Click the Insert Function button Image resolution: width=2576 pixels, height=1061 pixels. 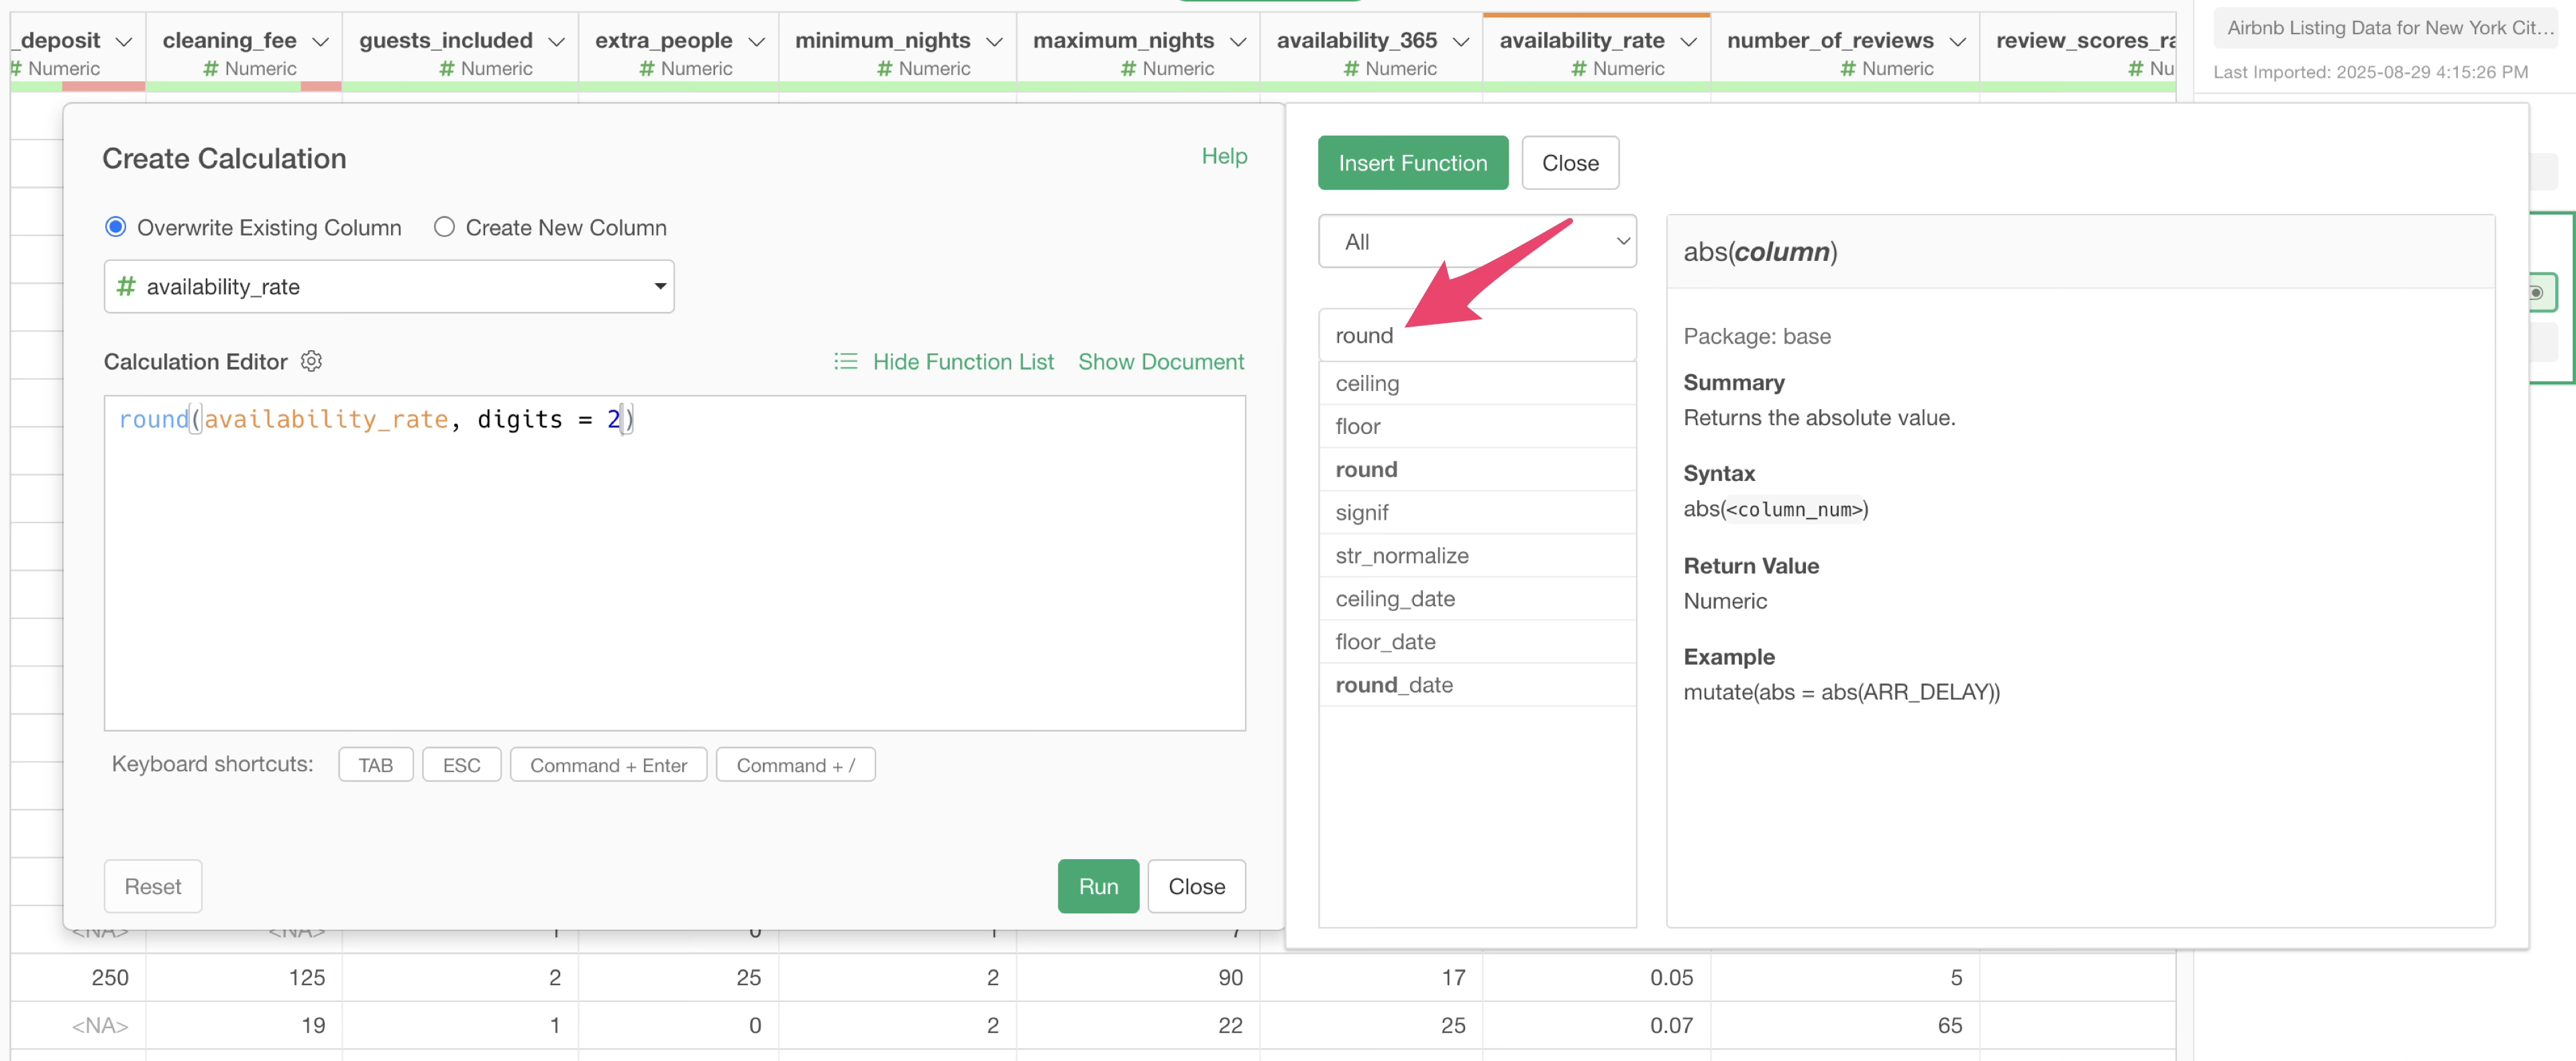pos(1412,162)
